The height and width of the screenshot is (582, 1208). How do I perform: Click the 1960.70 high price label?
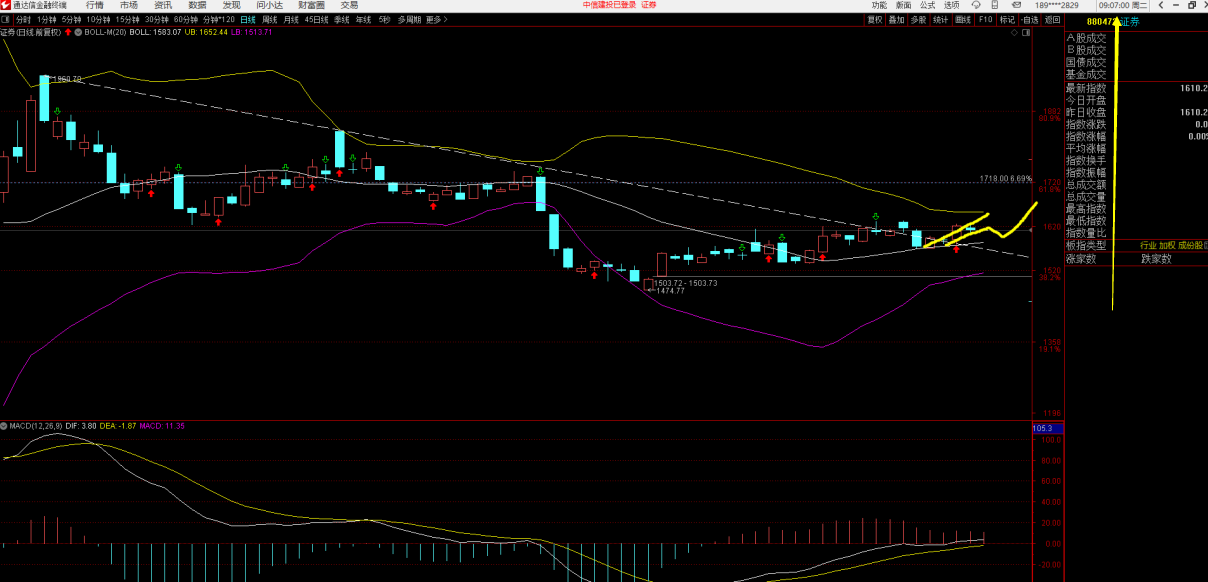click(67, 79)
